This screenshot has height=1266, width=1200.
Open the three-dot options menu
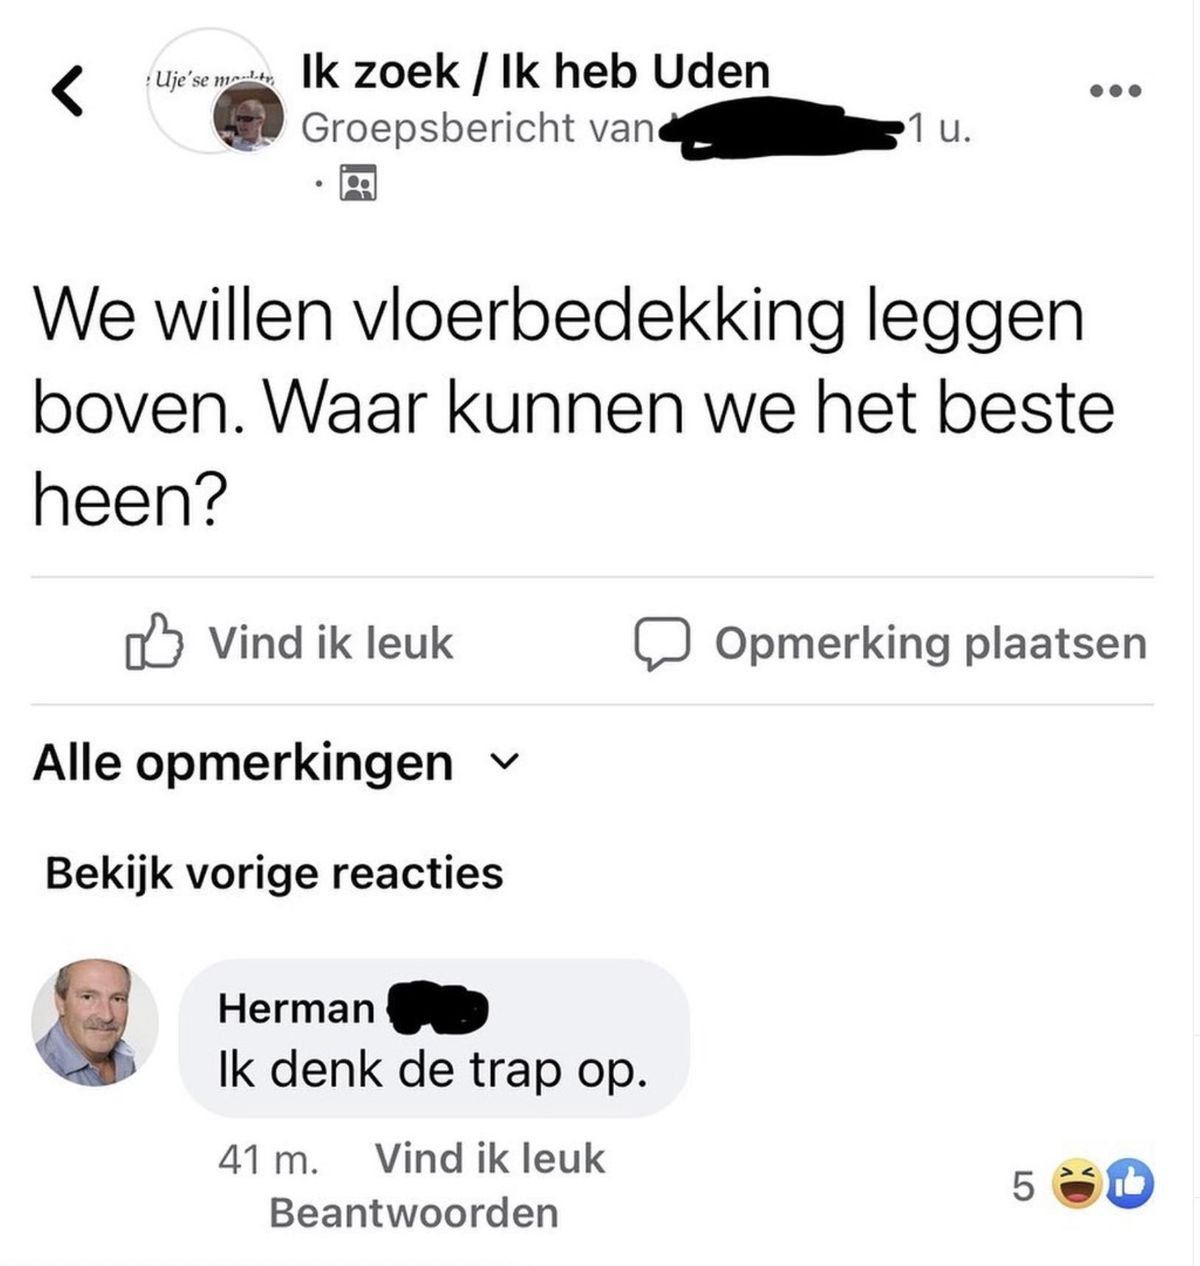[1114, 92]
